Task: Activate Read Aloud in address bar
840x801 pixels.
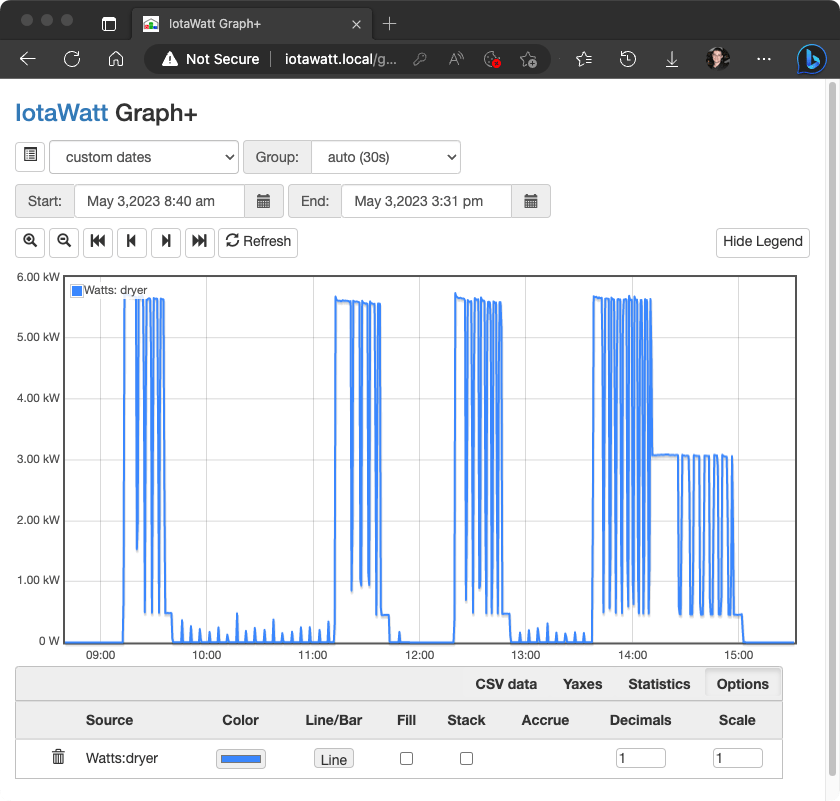Action: (x=456, y=59)
